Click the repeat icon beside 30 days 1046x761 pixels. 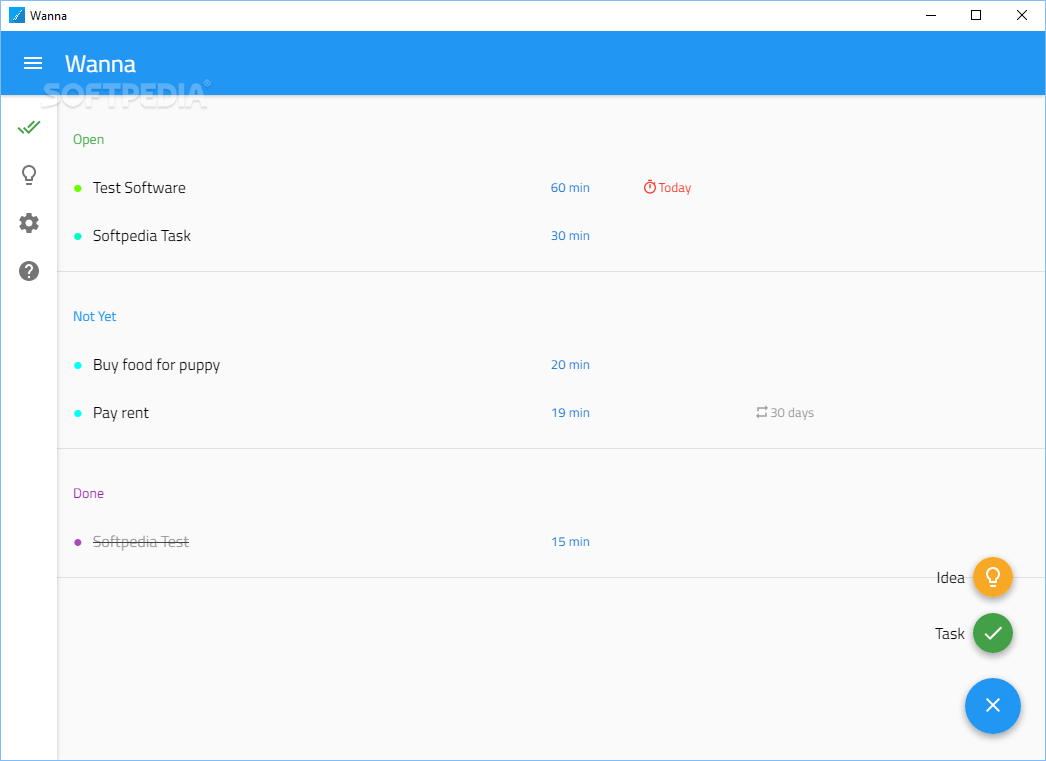pos(762,412)
